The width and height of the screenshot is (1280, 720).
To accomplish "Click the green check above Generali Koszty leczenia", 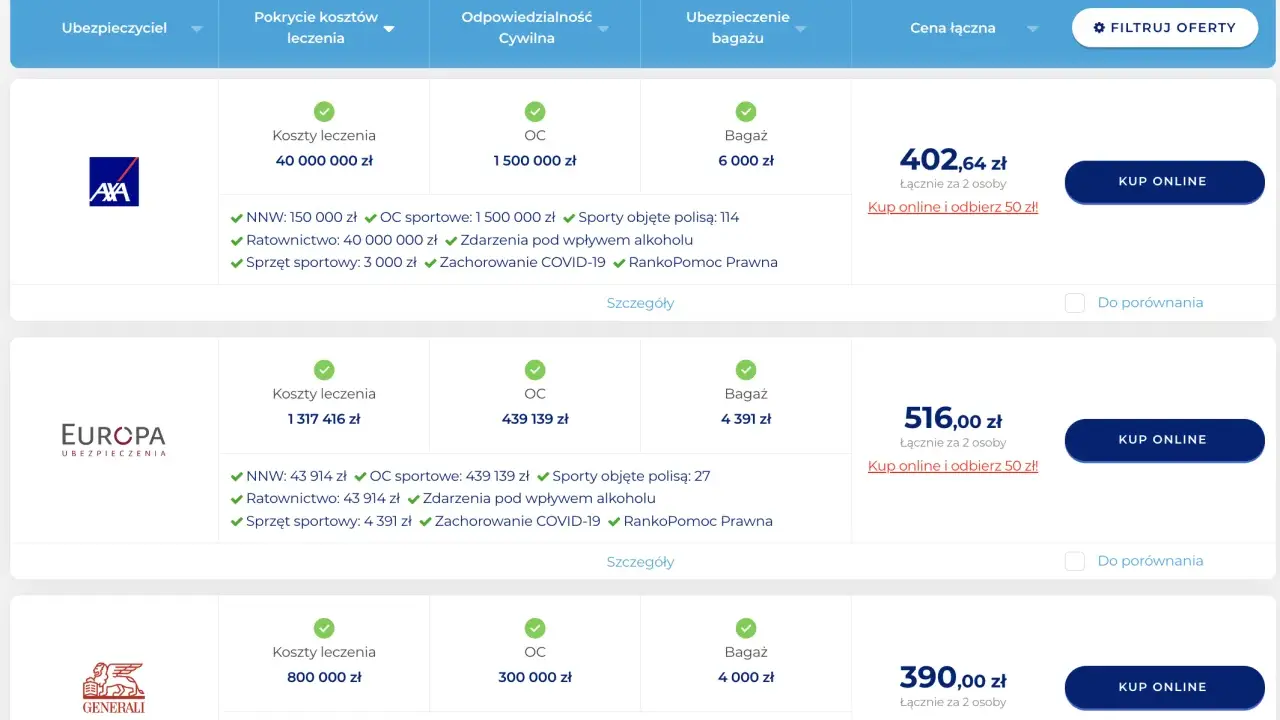I will pos(324,628).
